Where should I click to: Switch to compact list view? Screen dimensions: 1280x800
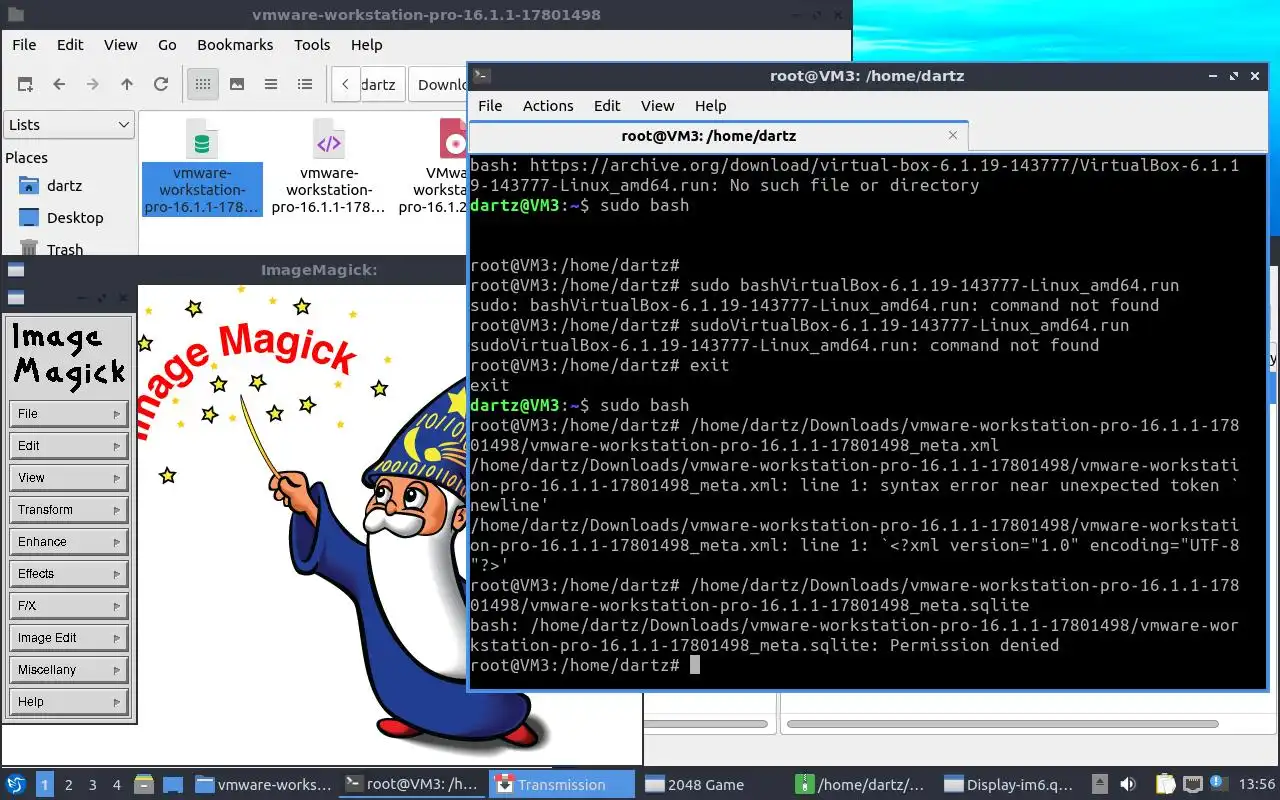pyautogui.click(x=271, y=85)
